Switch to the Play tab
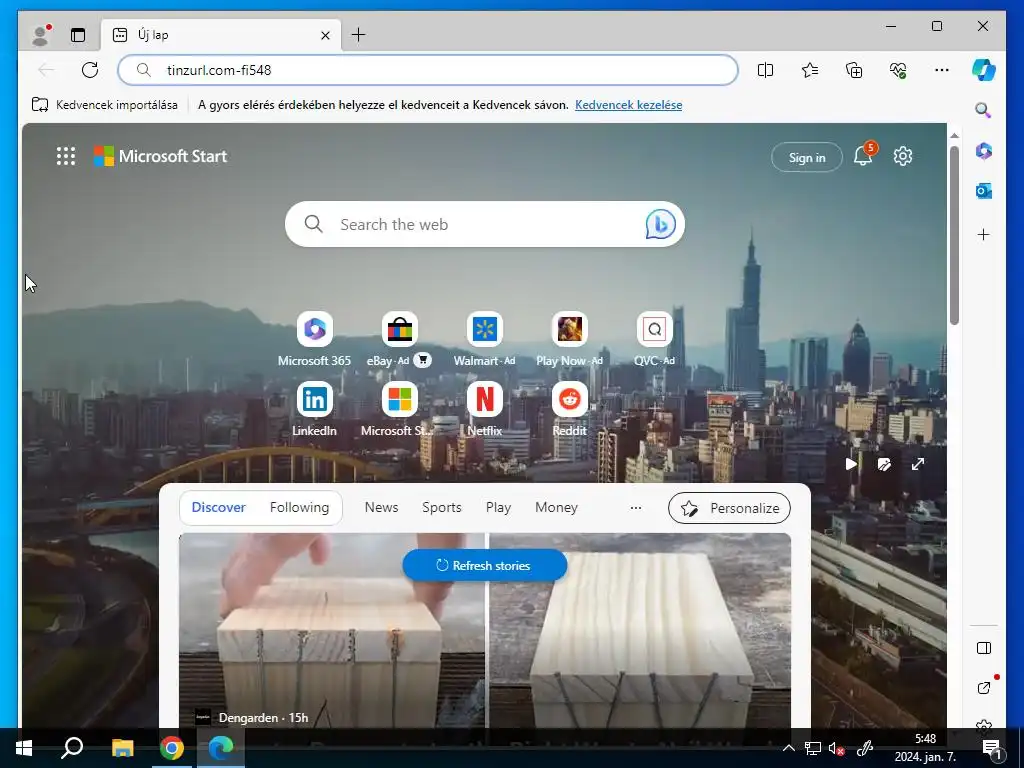Screen dimensions: 1024x768 [498, 507]
